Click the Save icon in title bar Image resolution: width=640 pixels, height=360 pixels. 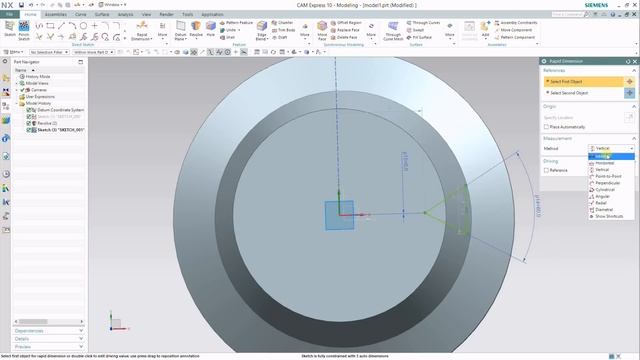pyautogui.click(x=21, y=5)
